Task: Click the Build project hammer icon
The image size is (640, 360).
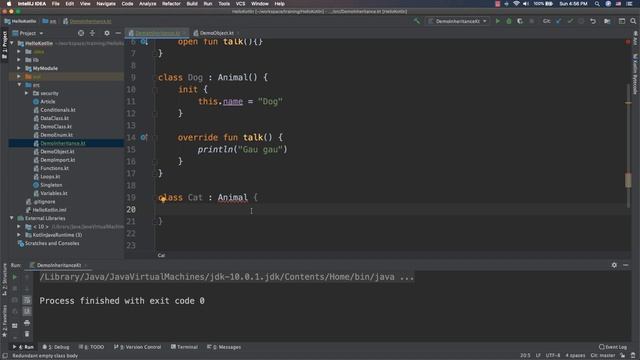Action: click(x=416, y=21)
